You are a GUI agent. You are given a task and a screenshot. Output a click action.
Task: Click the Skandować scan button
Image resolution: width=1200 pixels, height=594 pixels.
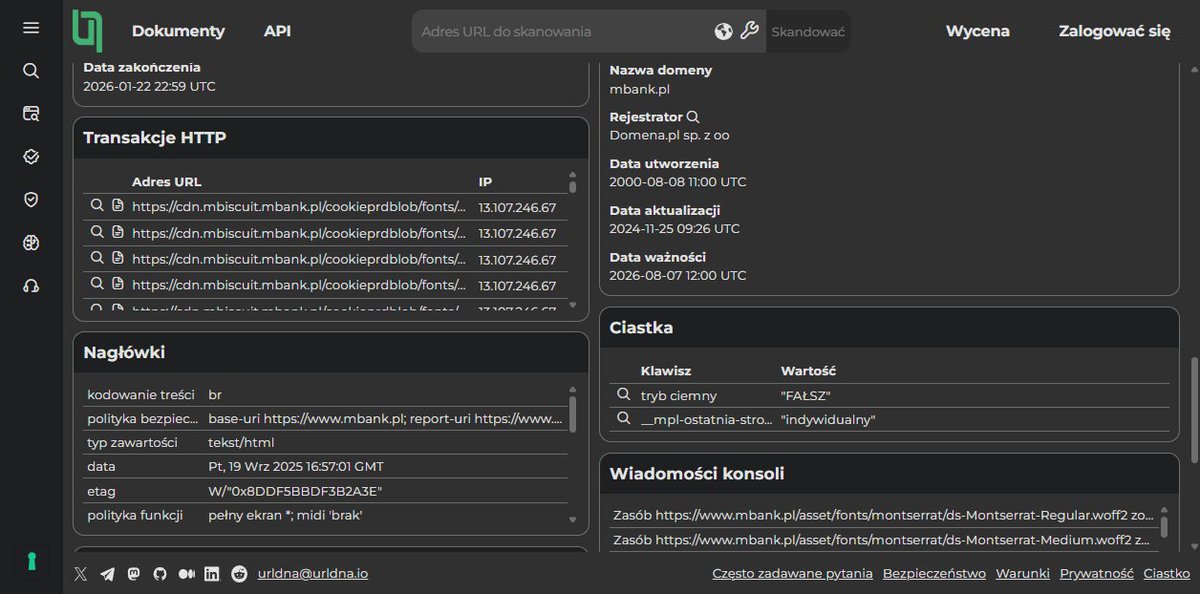coord(808,31)
